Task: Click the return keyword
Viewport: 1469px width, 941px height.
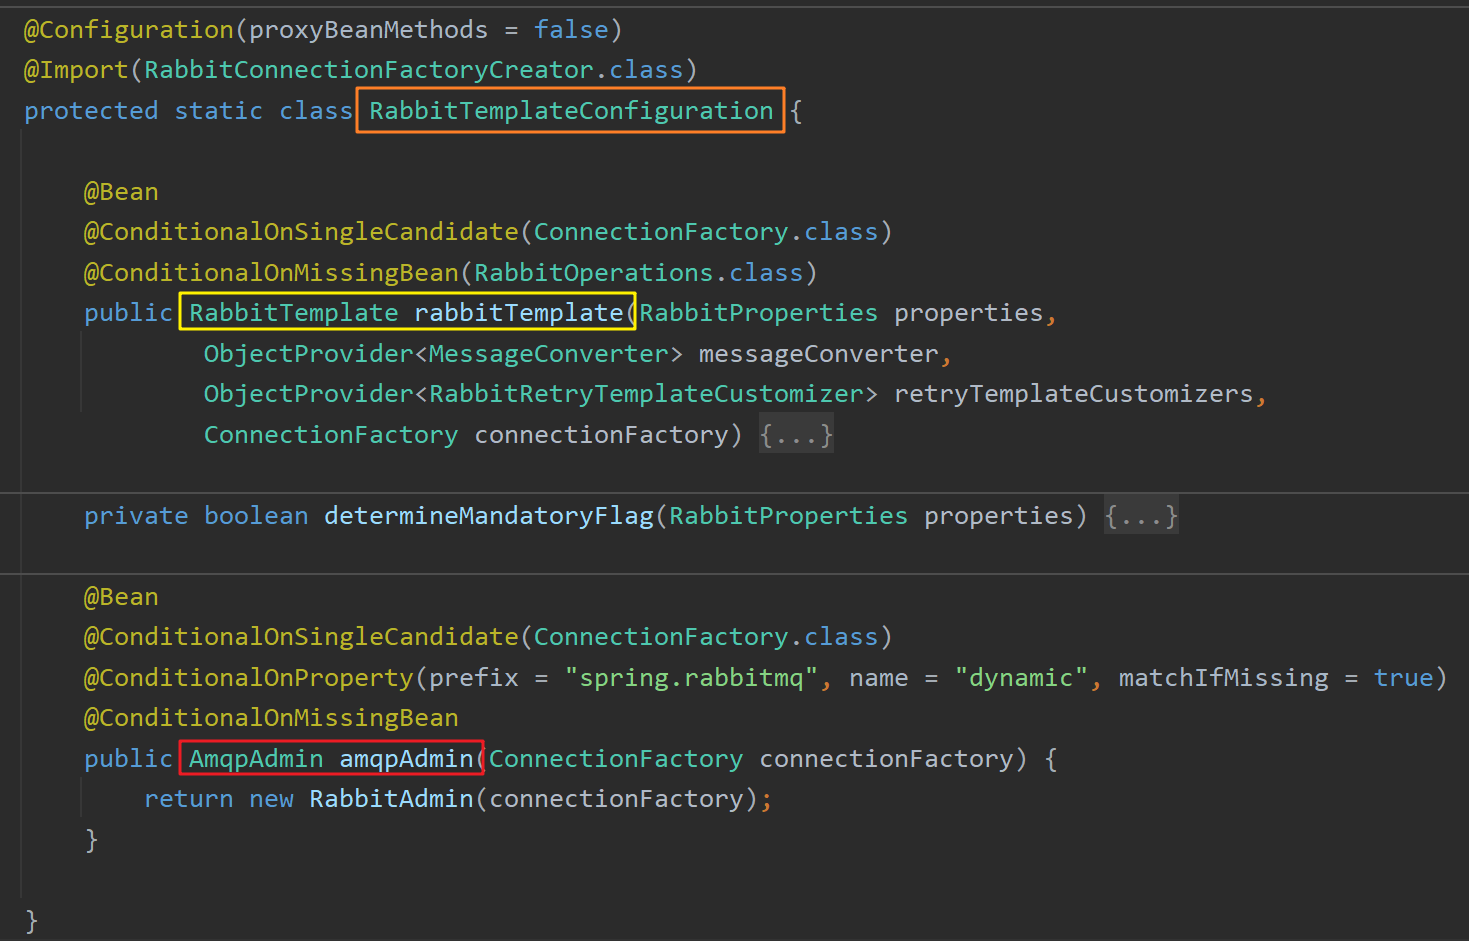Action: click(189, 799)
